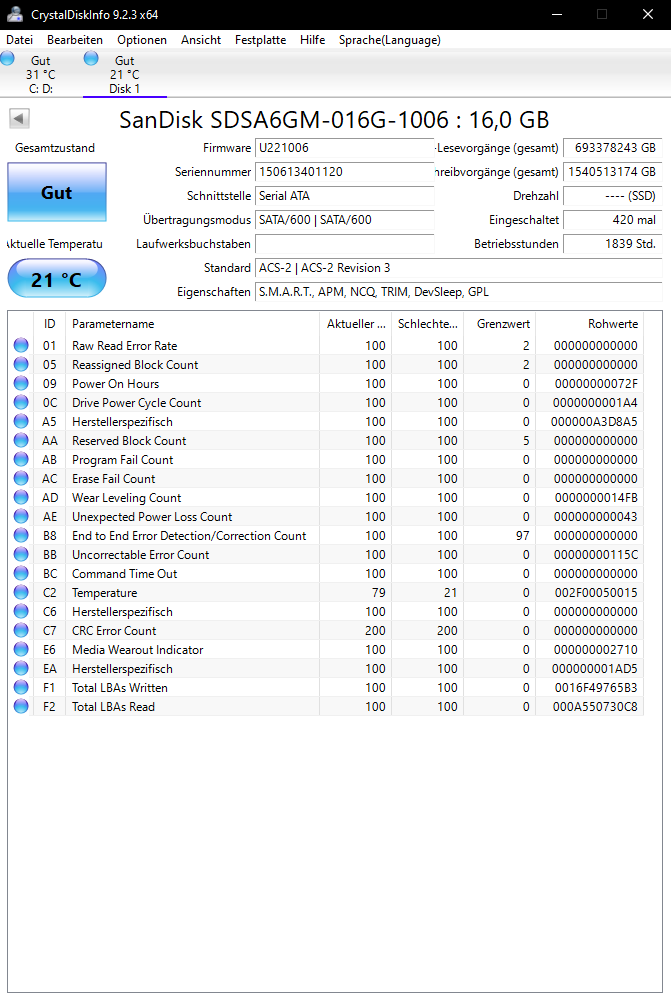
Task: Click status icon of Temperature attribute row
Action: pyautogui.click(x=21, y=592)
